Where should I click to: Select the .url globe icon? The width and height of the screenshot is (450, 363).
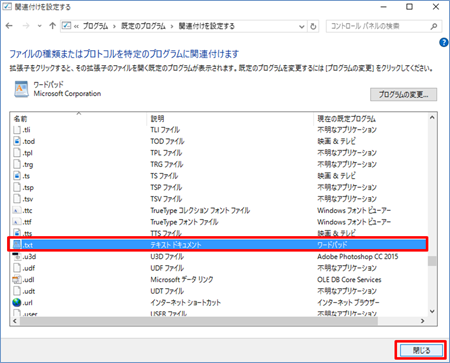17,303
